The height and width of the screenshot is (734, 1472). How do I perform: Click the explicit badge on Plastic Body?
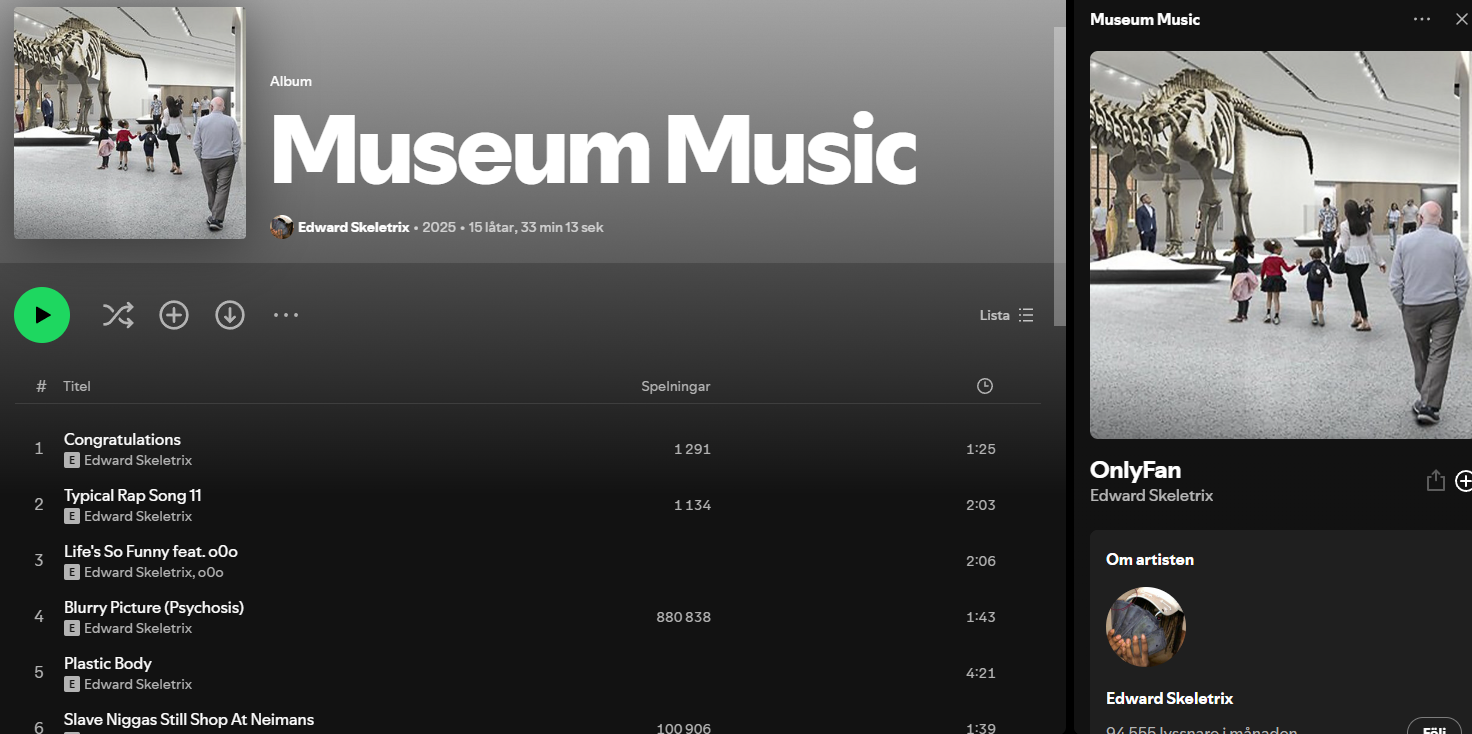click(72, 684)
